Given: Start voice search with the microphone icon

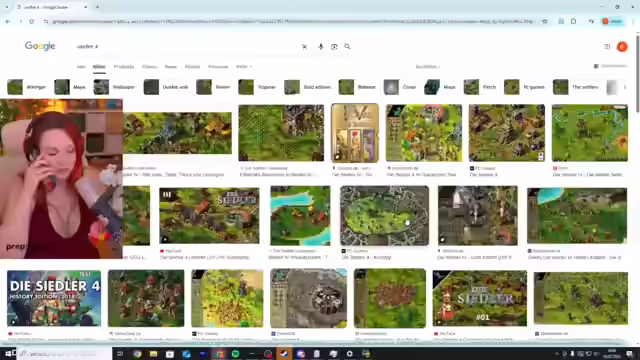Looking at the screenshot, I should pos(321,47).
